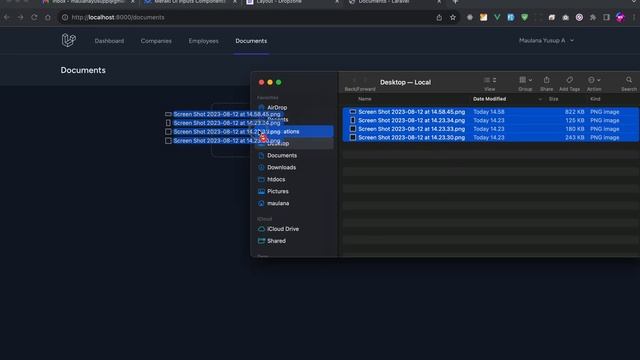Switch to the Layout - Dropzone browser tab

292,2
